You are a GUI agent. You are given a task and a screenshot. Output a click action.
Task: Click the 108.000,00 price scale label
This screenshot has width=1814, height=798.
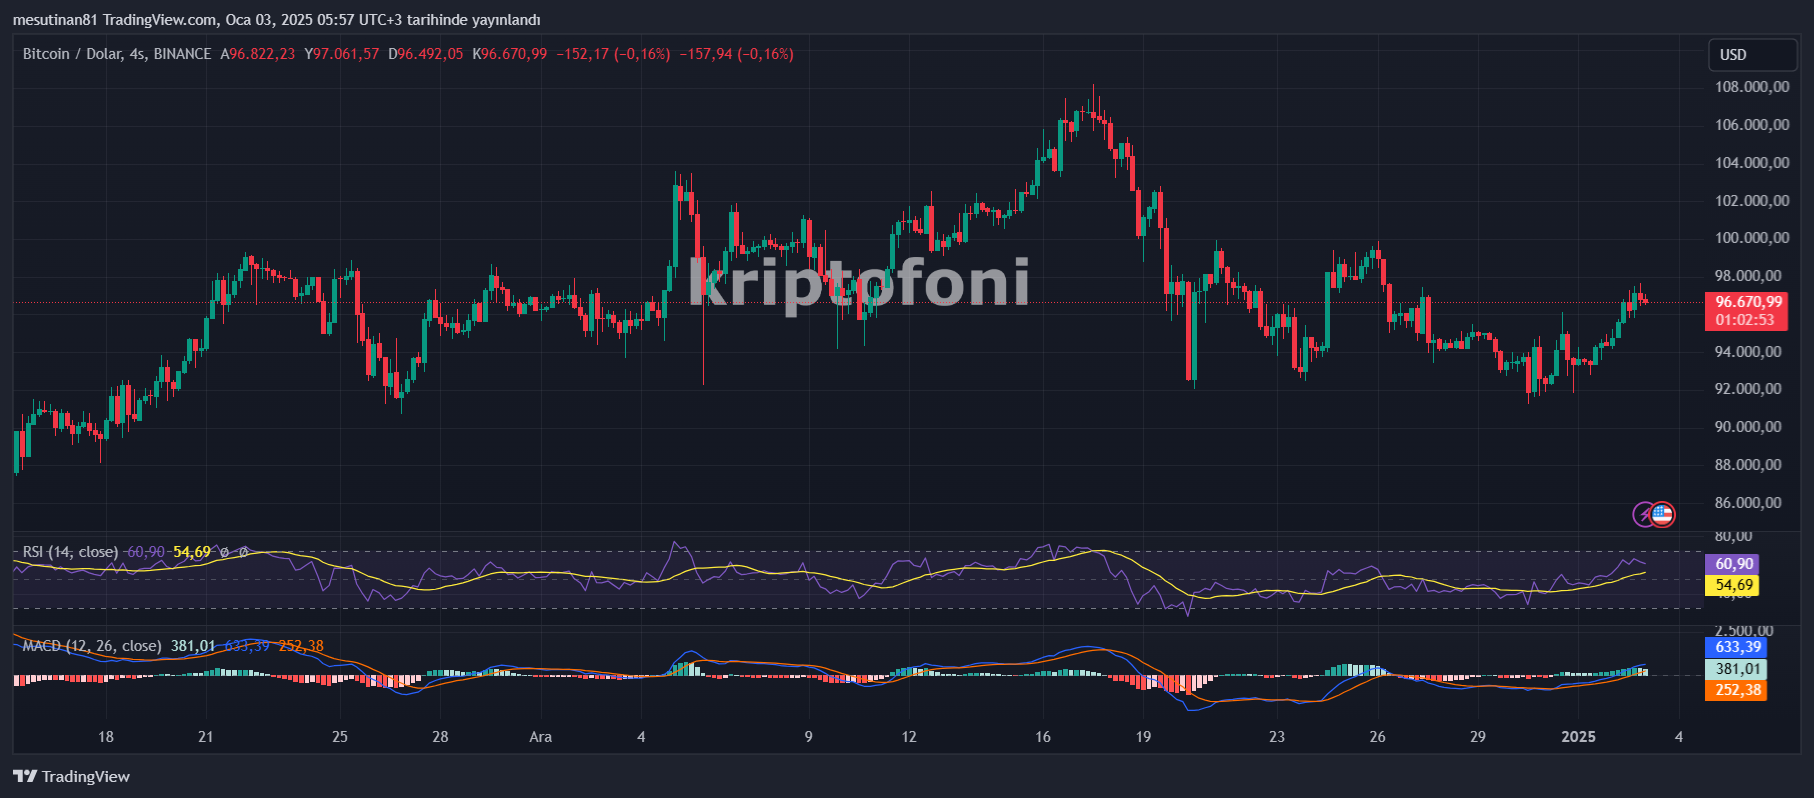point(1752,87)
